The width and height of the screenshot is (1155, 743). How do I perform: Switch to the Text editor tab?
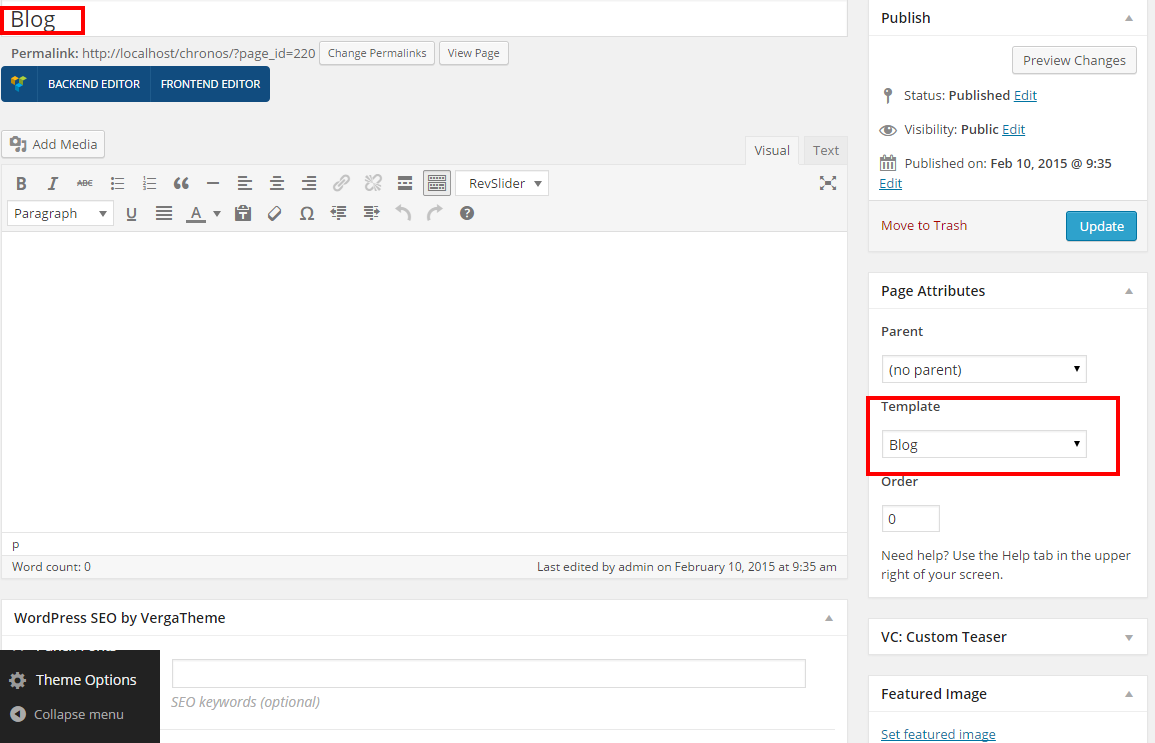[825, 150]
